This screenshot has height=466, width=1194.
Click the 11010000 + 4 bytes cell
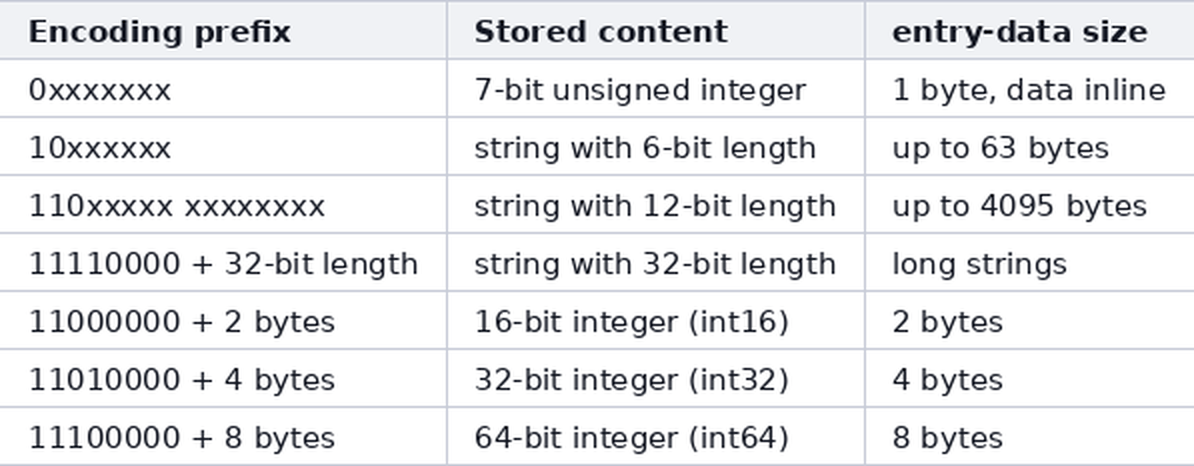click(x=223, y=378)
